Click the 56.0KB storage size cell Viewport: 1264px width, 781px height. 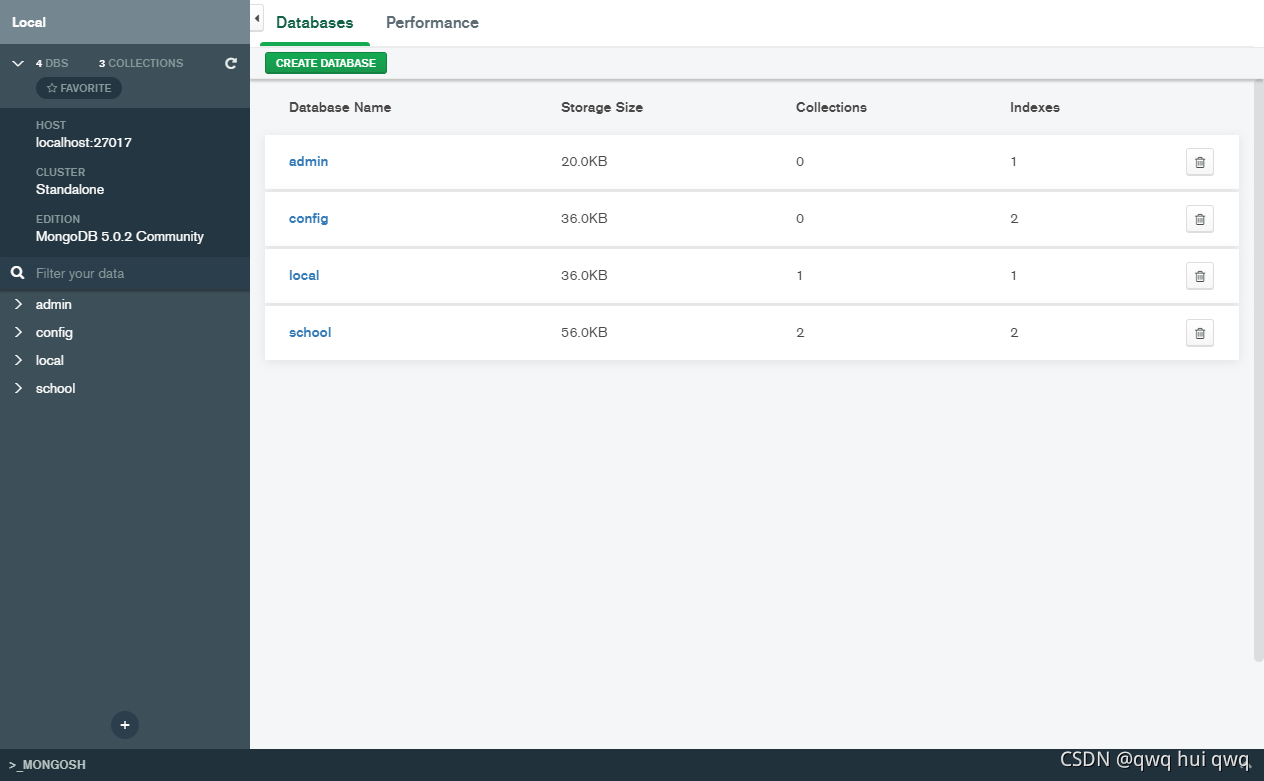[584, 332]
